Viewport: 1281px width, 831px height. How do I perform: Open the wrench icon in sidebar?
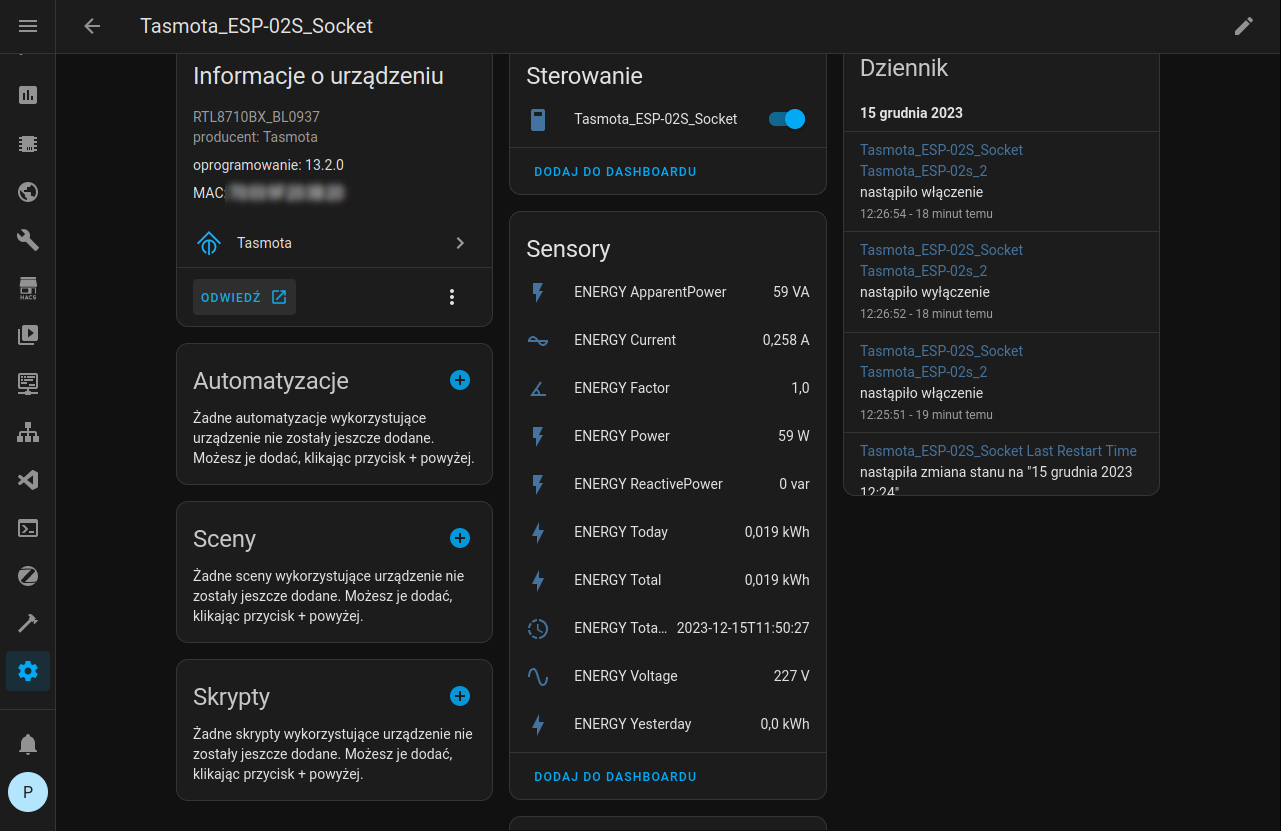coord(28,240)
